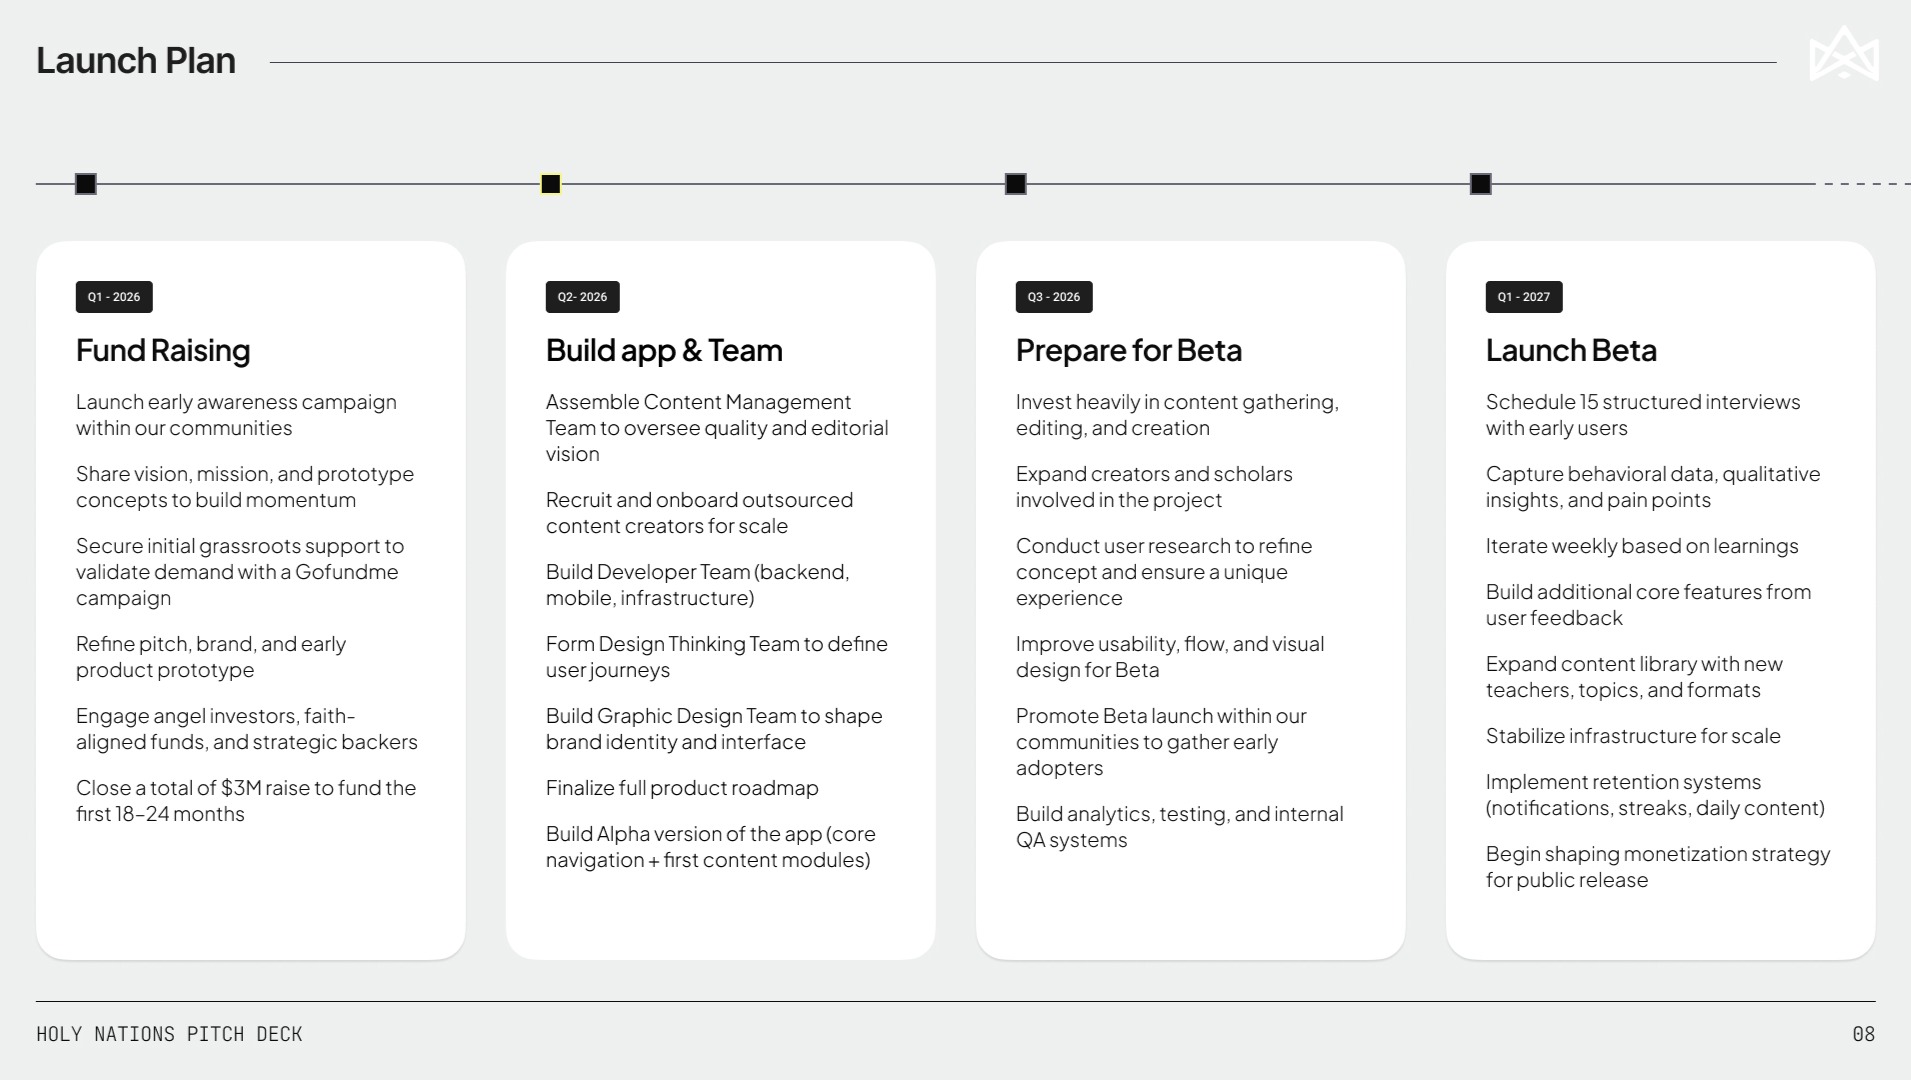Select the Fund Raising card heading

coord(163,351)
